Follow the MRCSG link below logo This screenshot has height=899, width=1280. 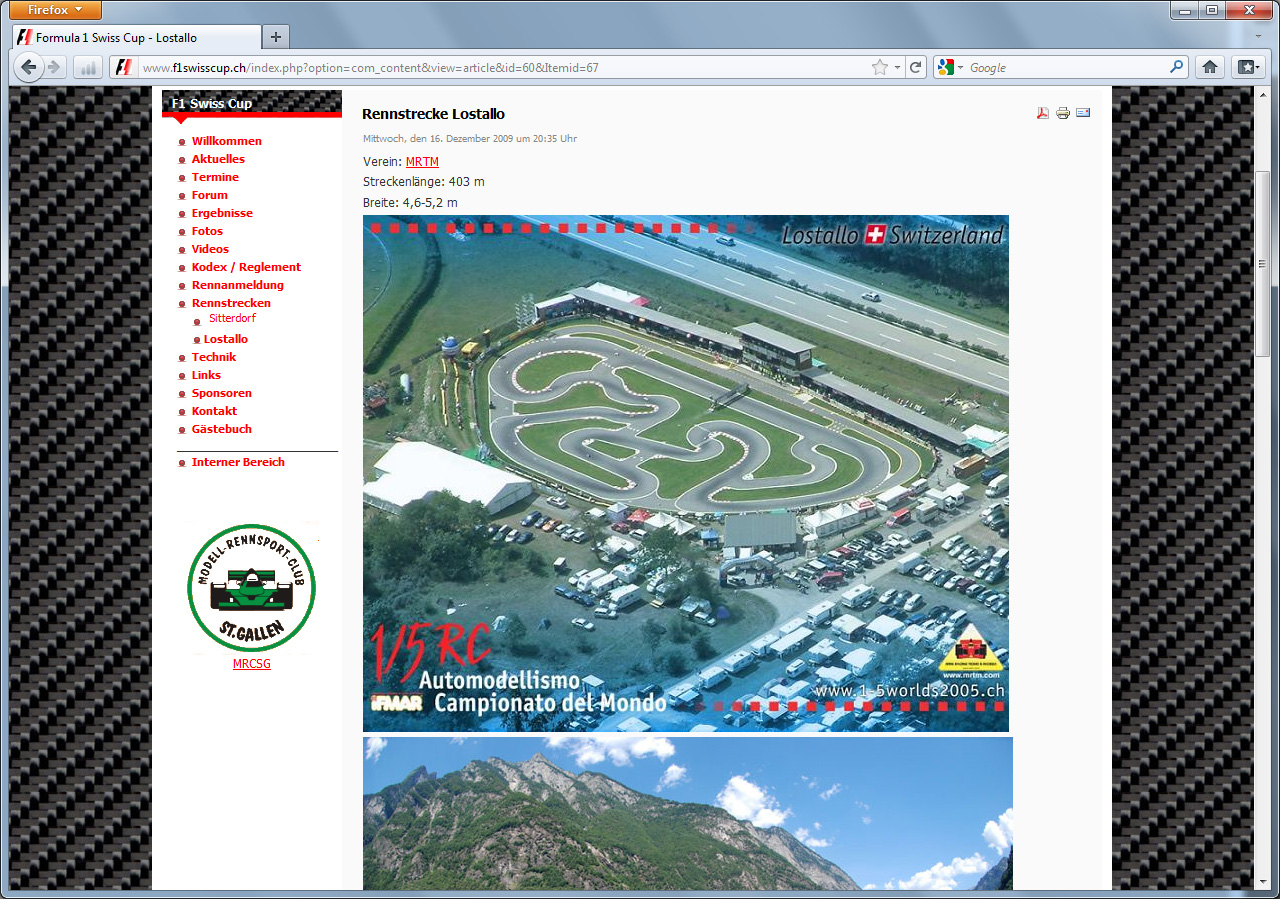(252, 664)
